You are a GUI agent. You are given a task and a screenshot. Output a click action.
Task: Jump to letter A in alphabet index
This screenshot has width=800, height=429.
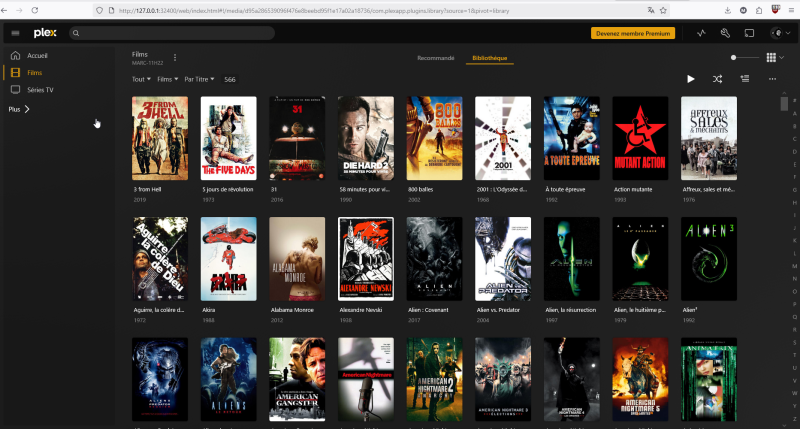click(x=794, y=114)
